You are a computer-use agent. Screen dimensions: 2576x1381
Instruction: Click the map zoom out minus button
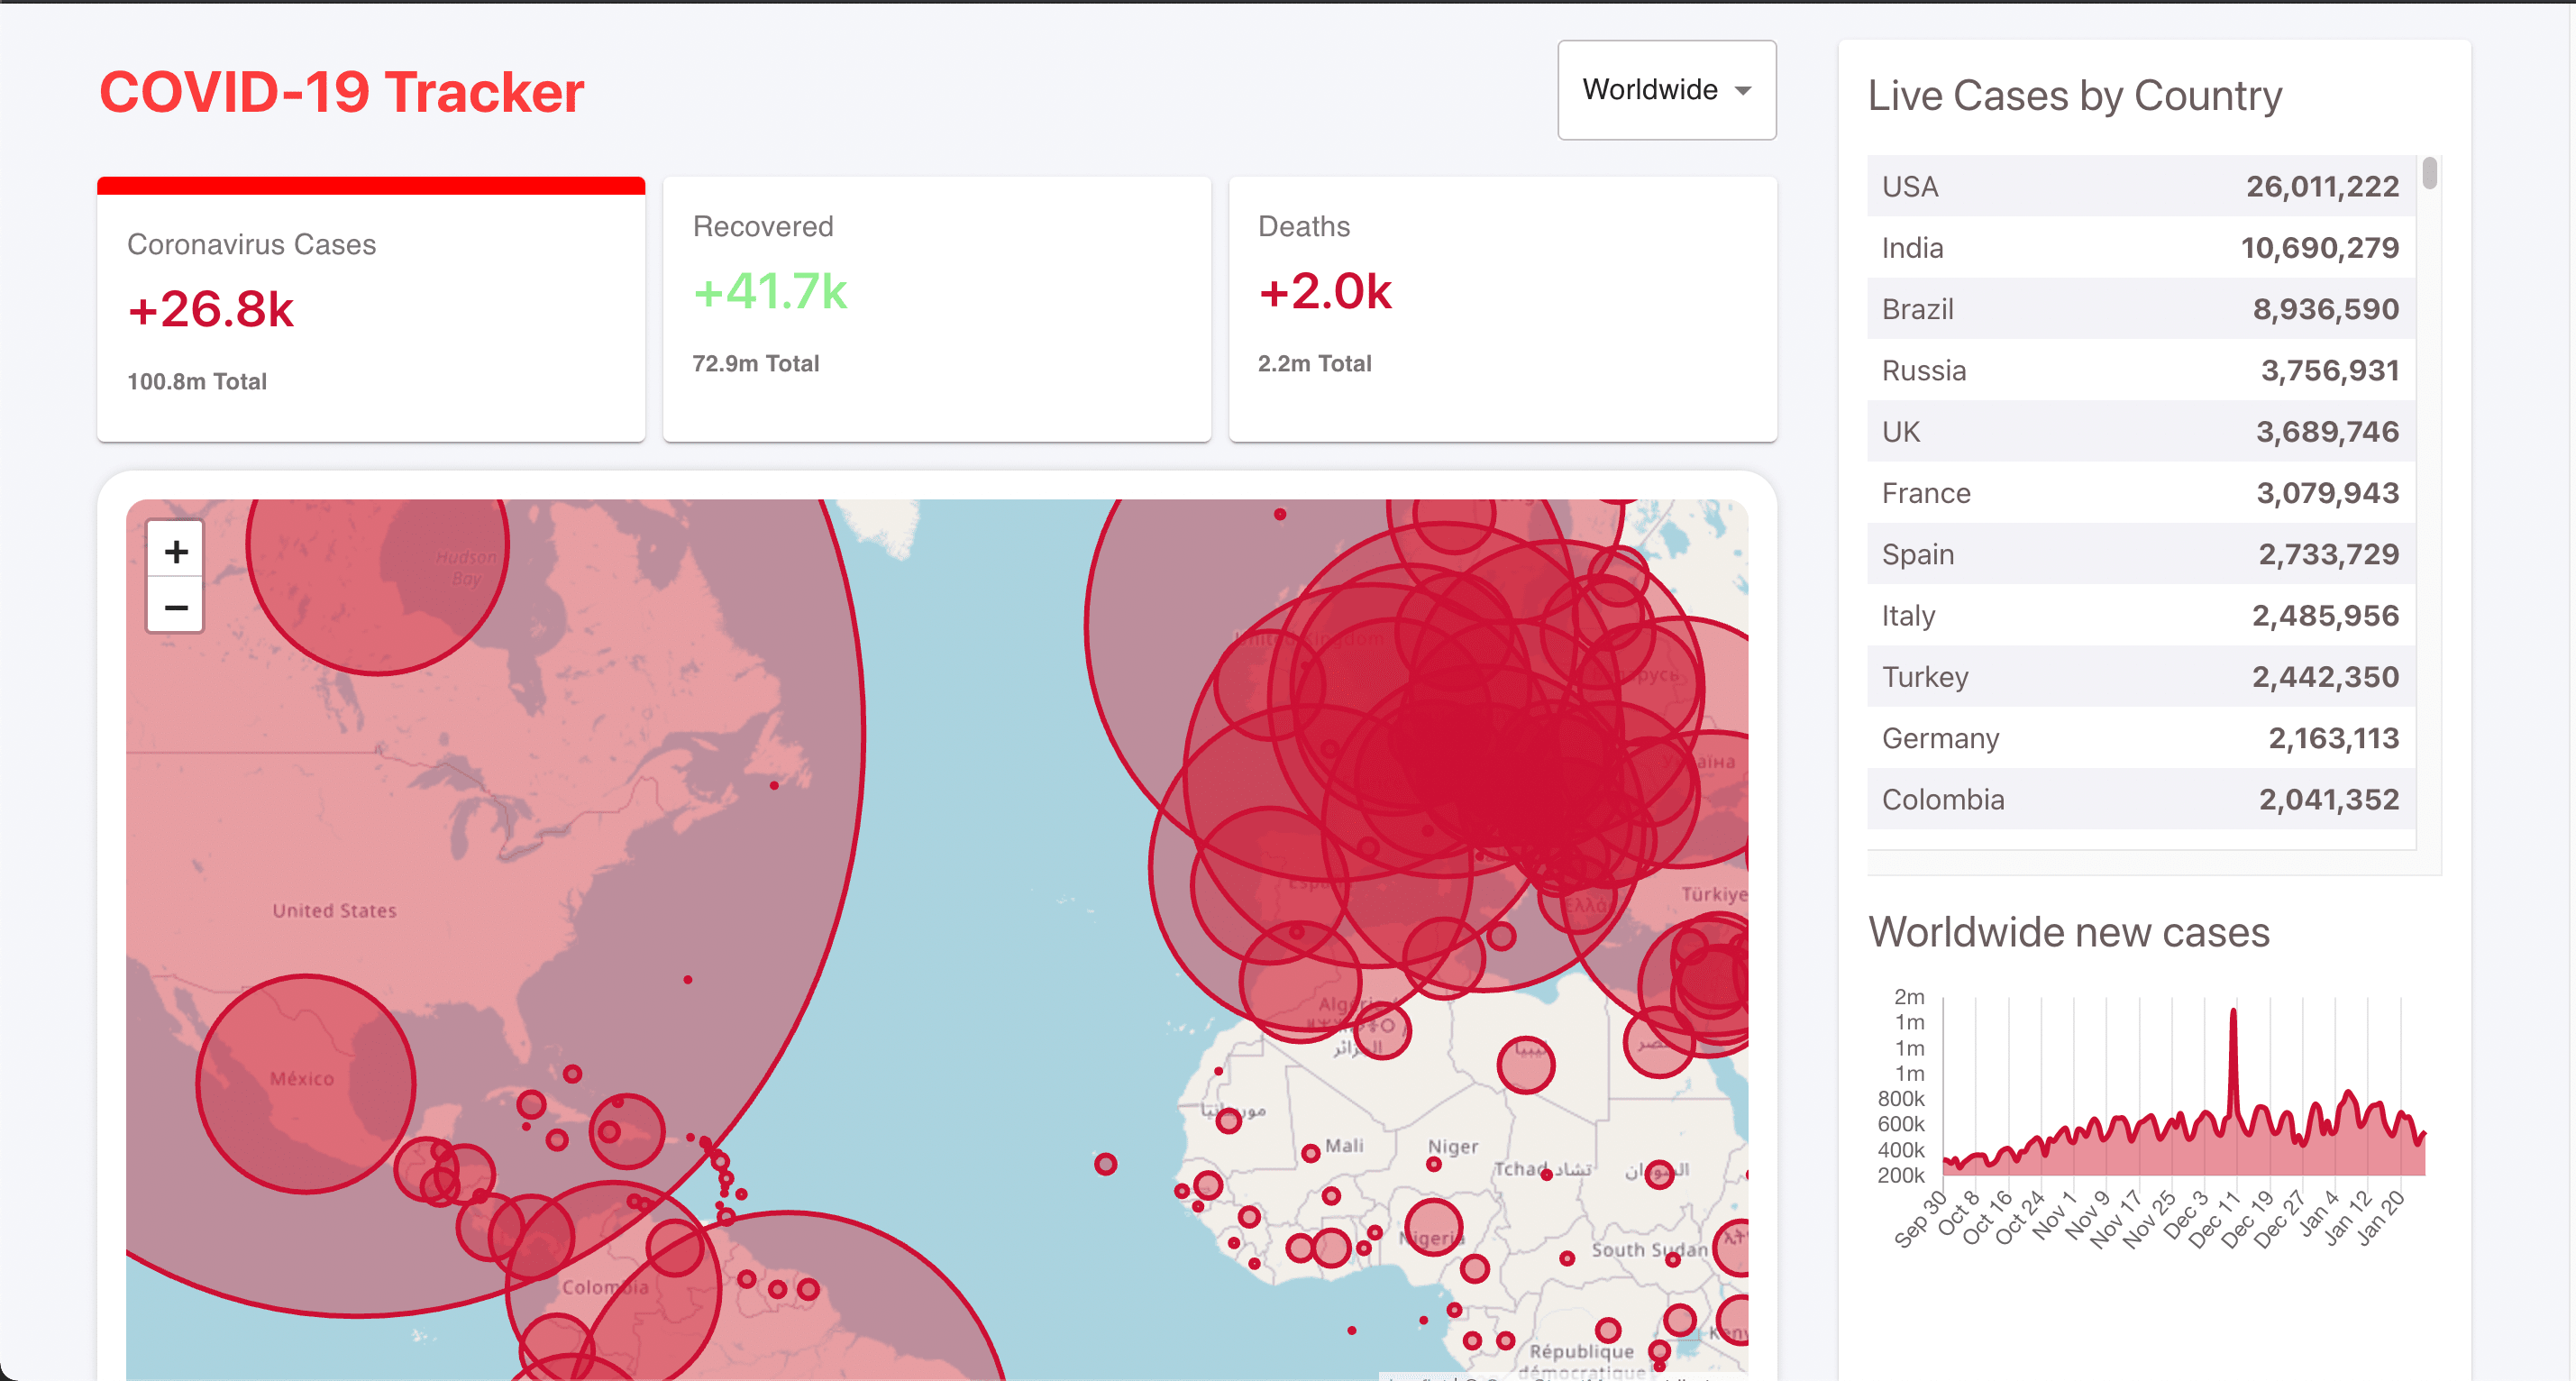(x=176, y=606)
